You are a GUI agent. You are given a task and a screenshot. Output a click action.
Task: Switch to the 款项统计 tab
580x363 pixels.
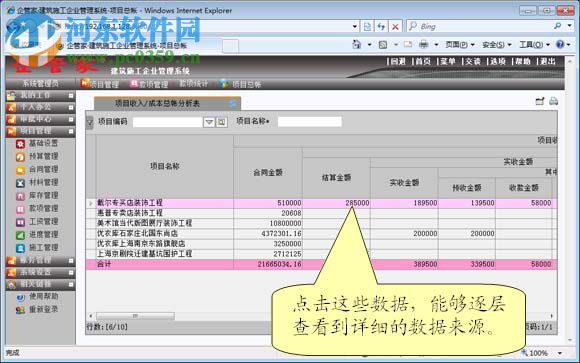[x=193, y=84]
